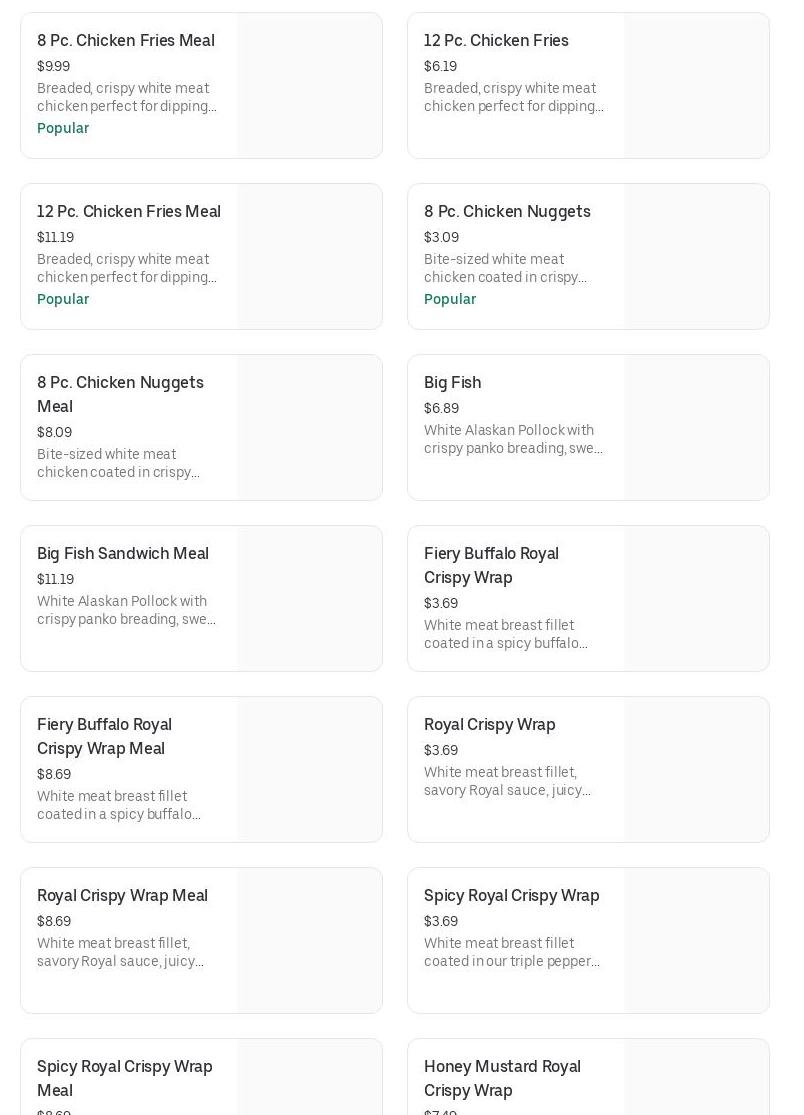Open the 12 Pc. Chicken Fries Meal item
This screenshot has width=804, height=1115.
[129, 212]
